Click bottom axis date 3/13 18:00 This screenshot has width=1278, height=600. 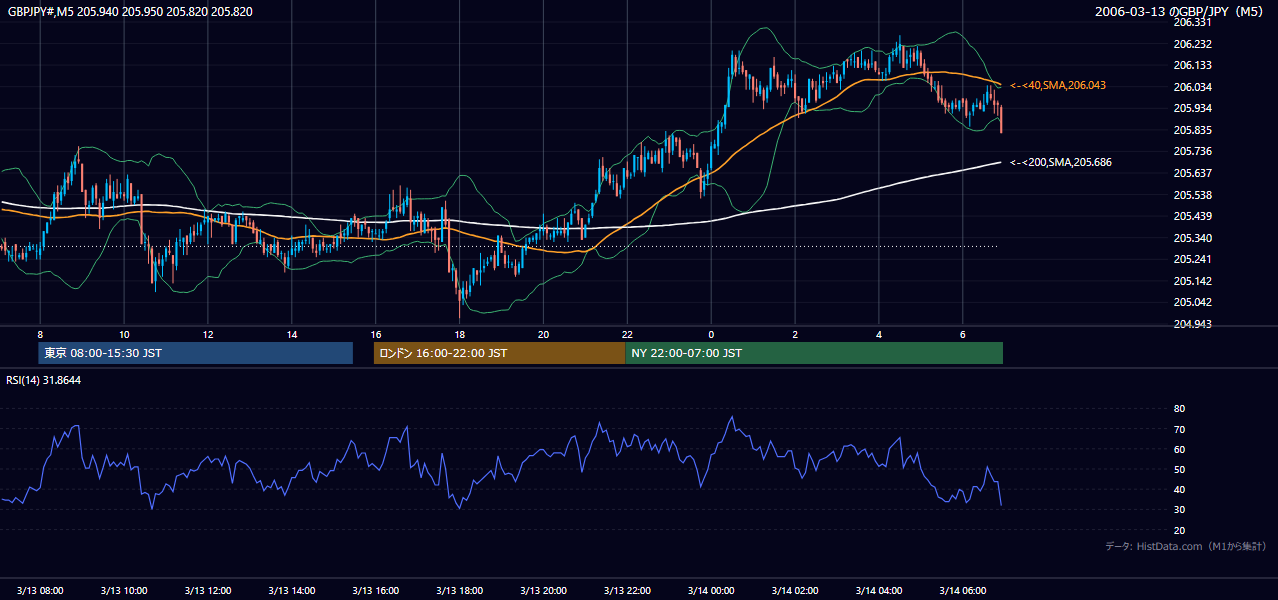pos(460,591)
